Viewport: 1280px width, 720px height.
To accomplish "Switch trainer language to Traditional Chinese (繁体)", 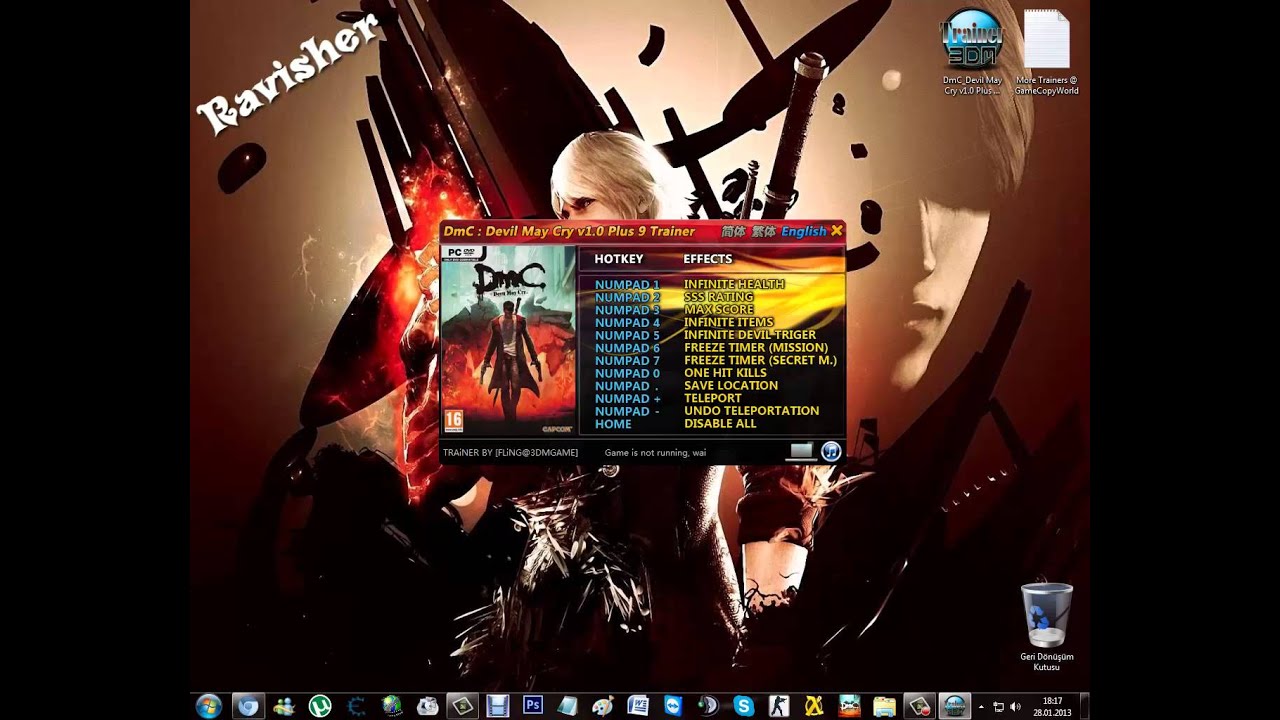I will pos(763,231).
